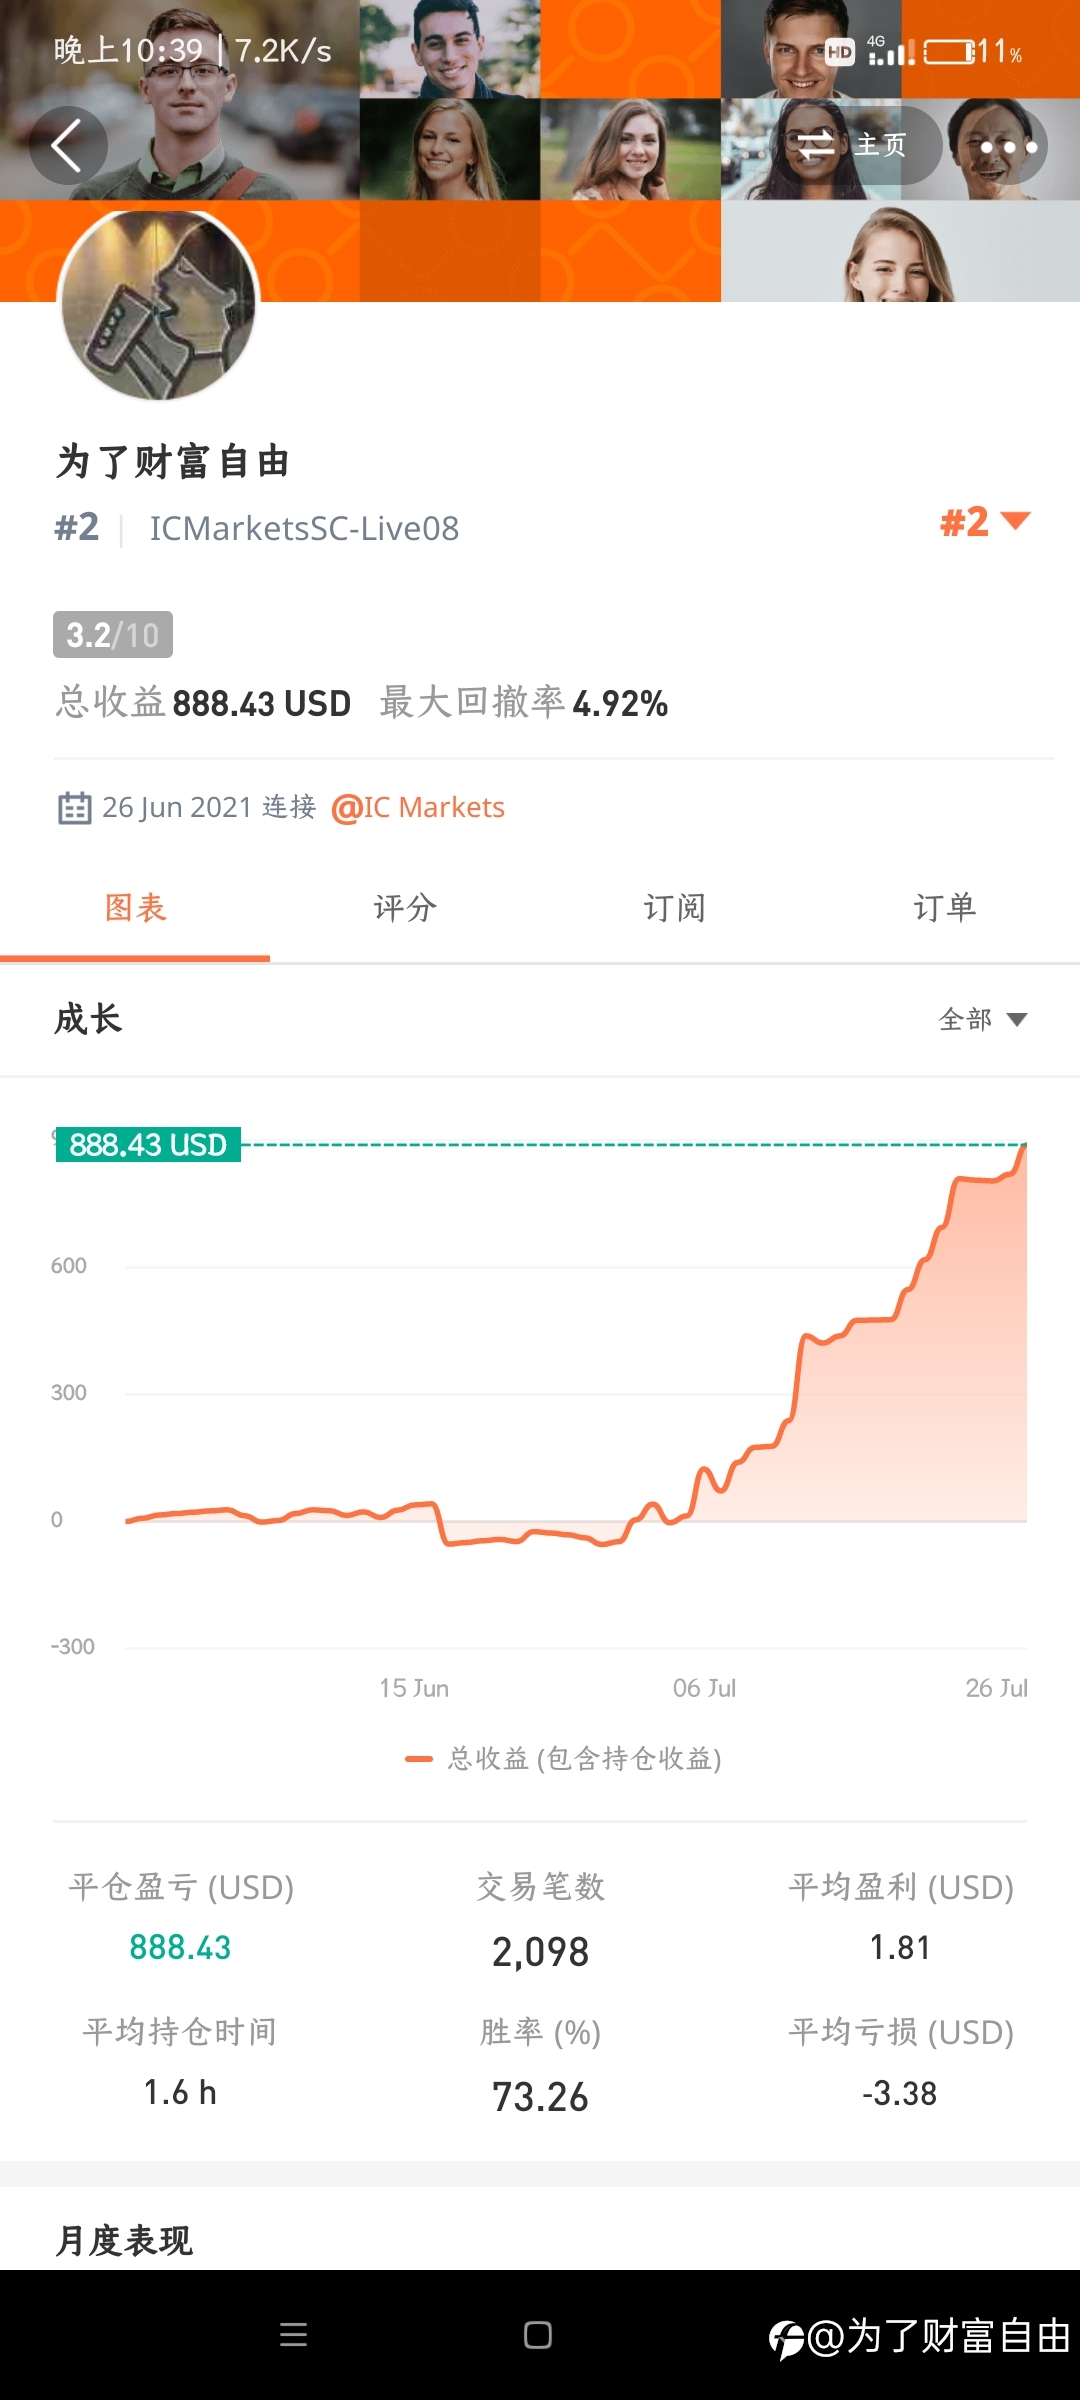Tap the back arrow icon
1080x2400 pixels.
pos(67,146)
